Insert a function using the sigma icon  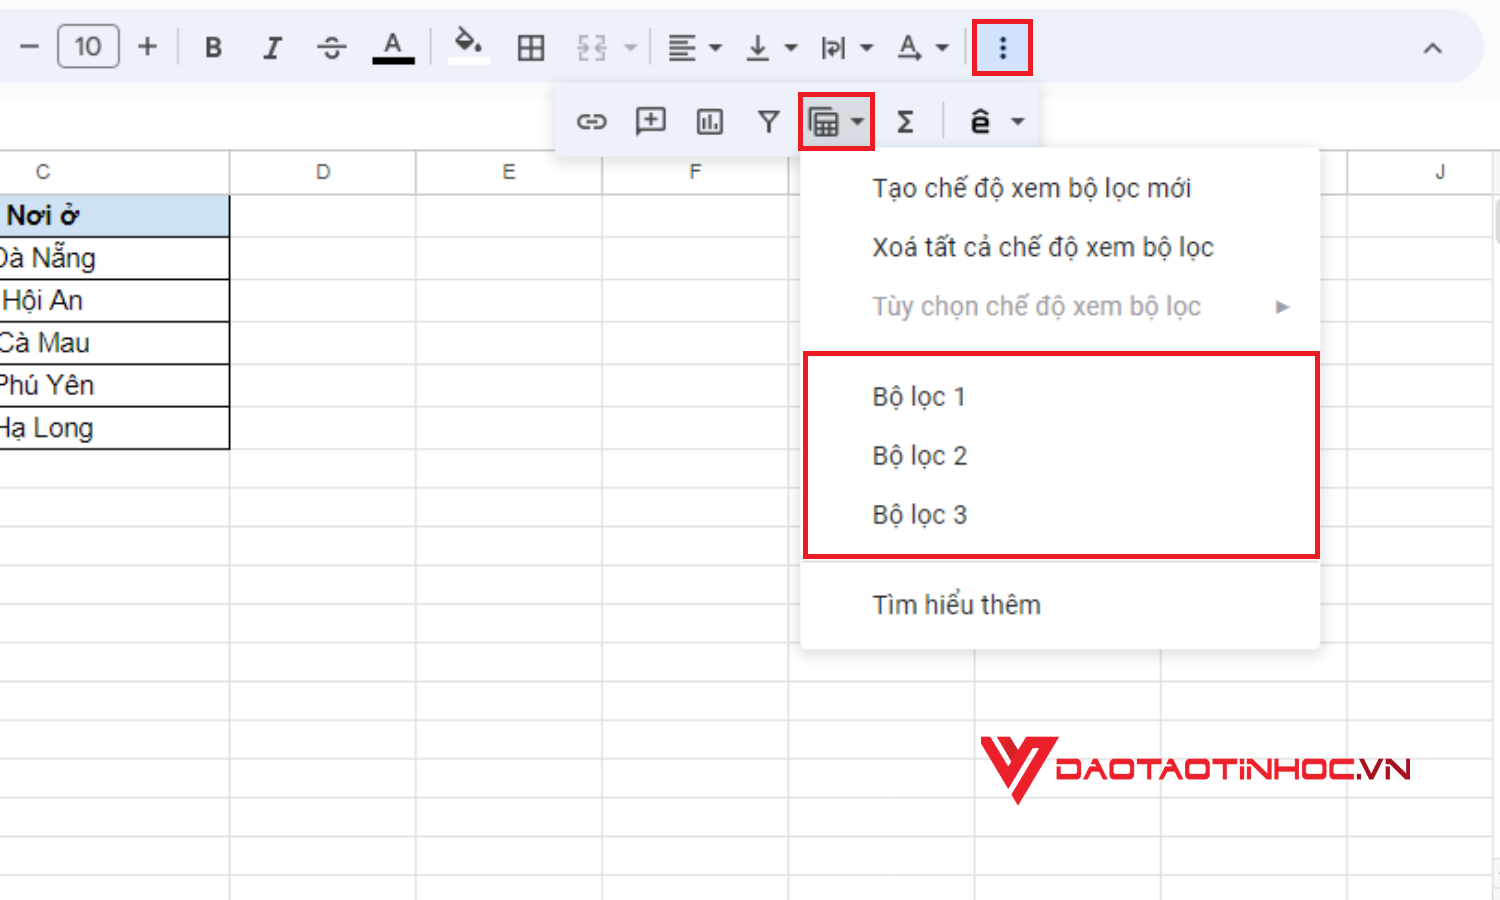905,121
